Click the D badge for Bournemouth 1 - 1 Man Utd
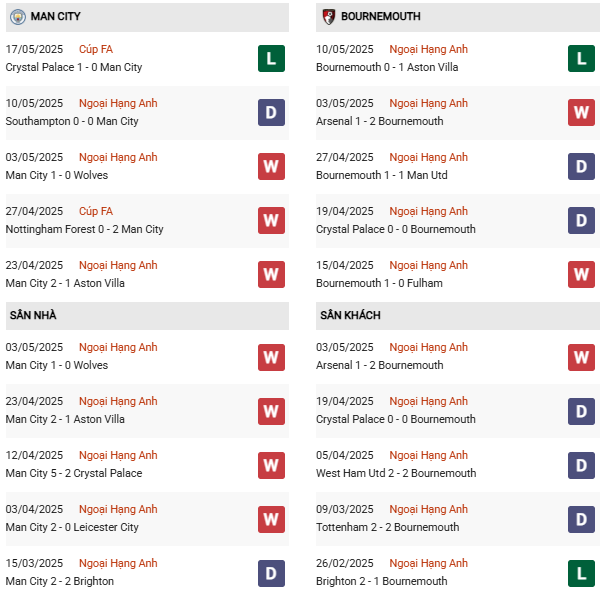 582,167
